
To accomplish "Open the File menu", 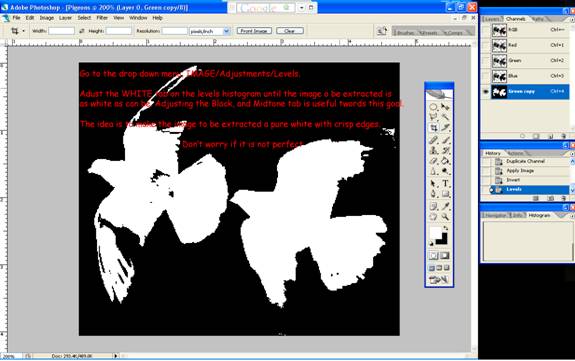I will pyautogui.click(x=17, y=18).
